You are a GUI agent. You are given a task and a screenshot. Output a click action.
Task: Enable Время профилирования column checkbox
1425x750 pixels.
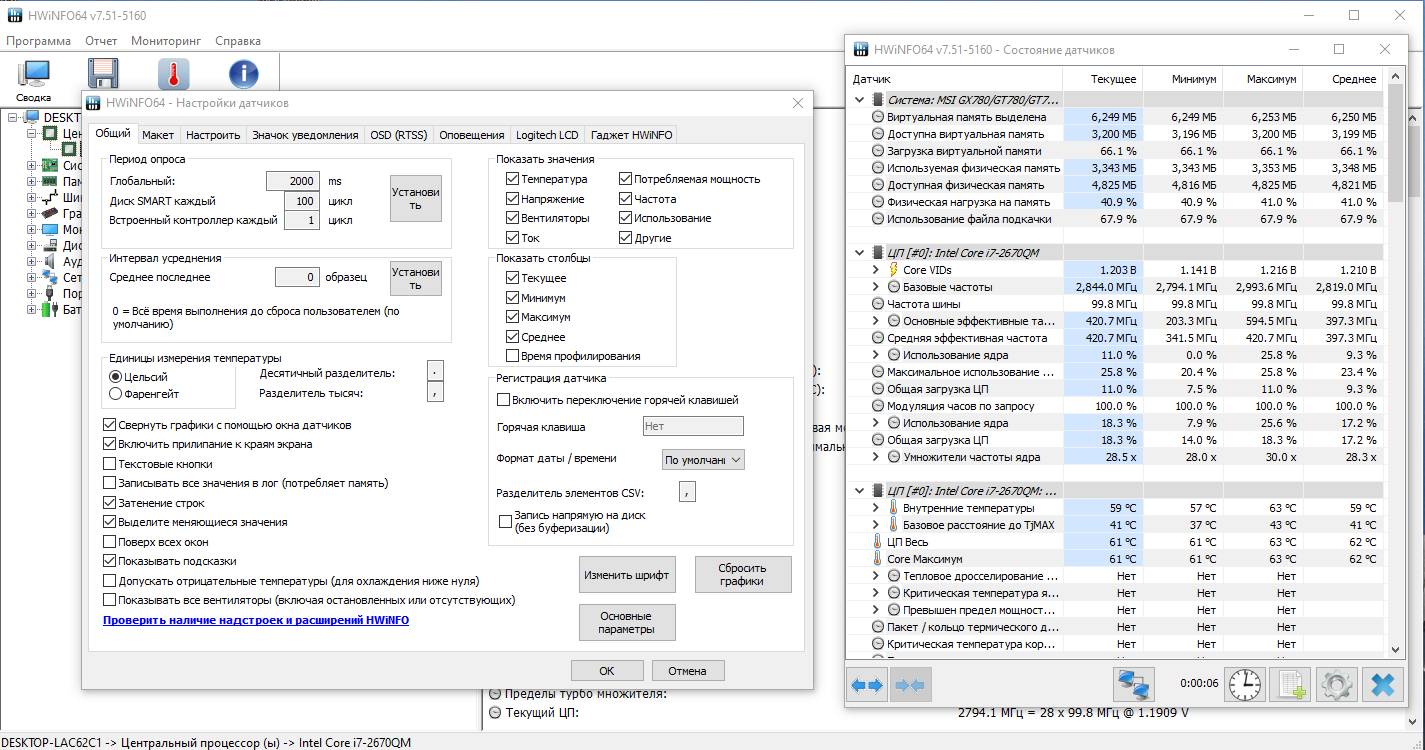512,356
